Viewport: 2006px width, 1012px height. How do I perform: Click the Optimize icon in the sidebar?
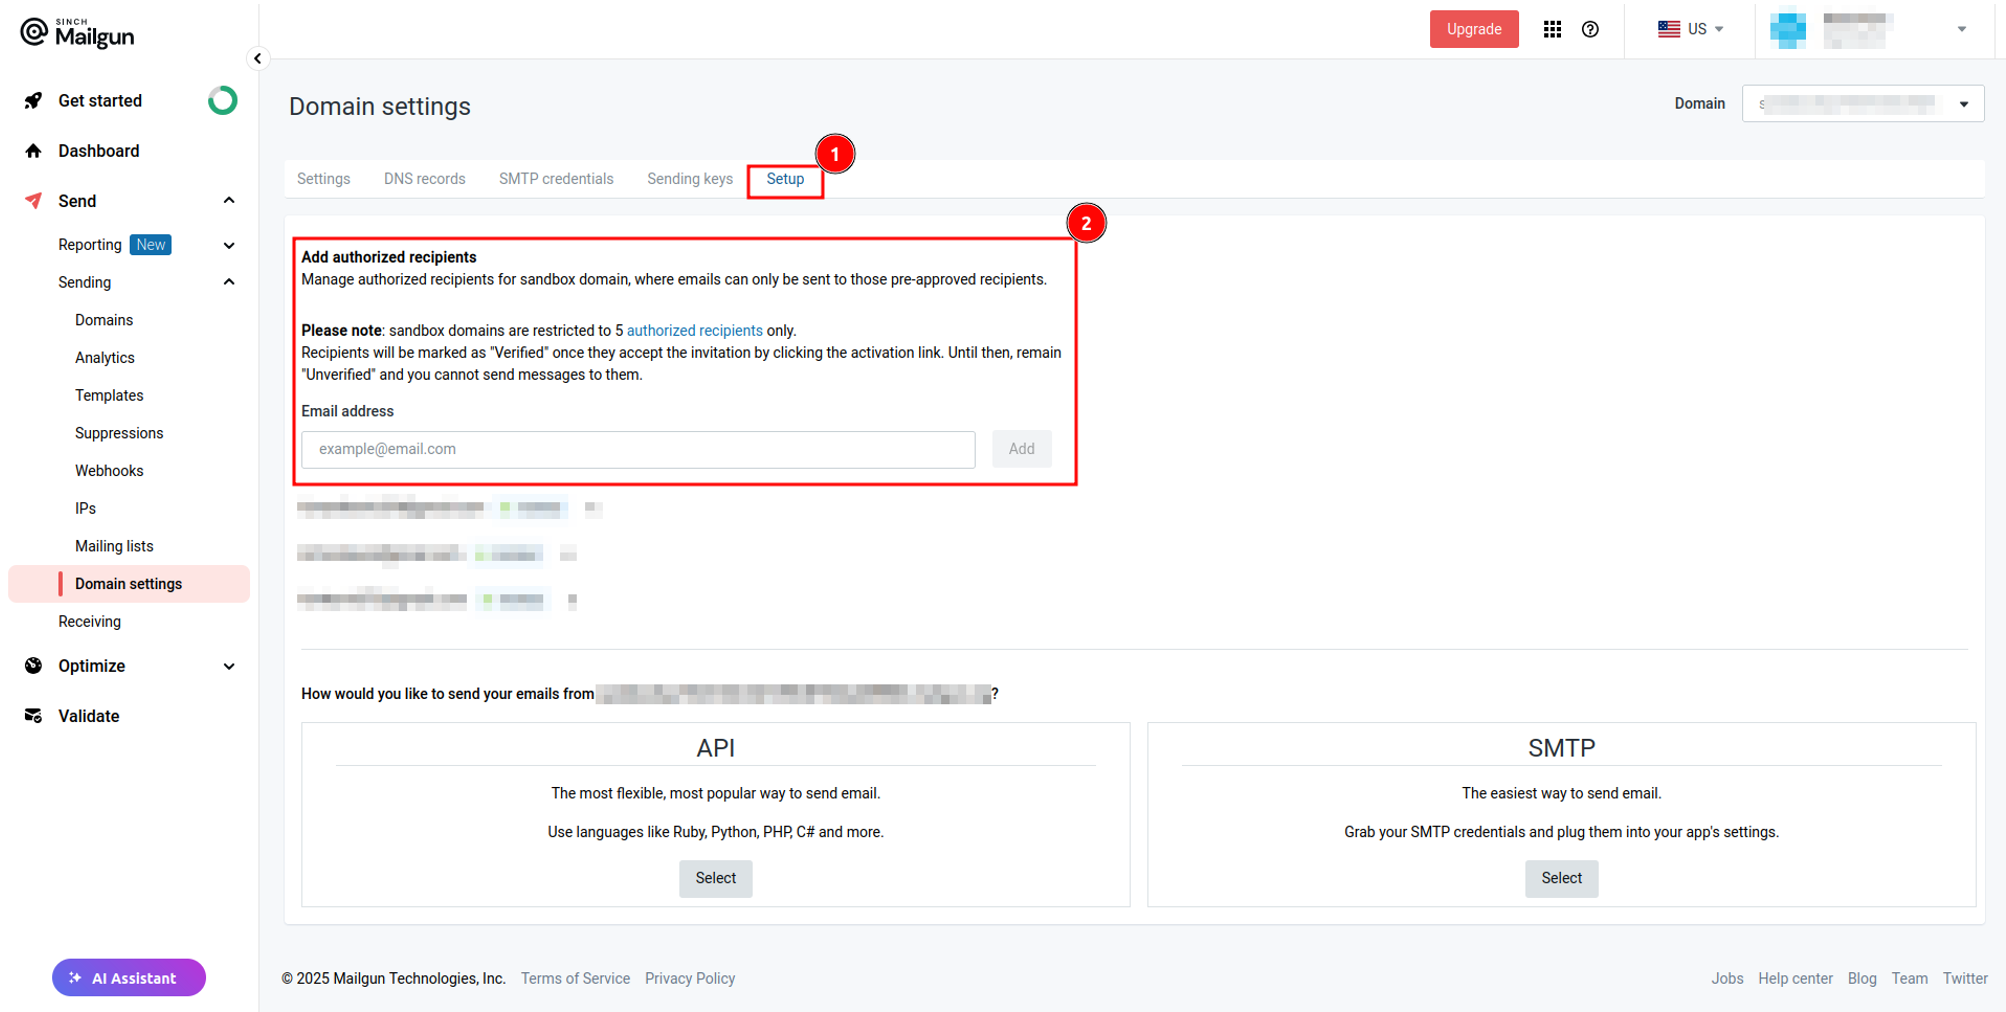pos(33,666)
